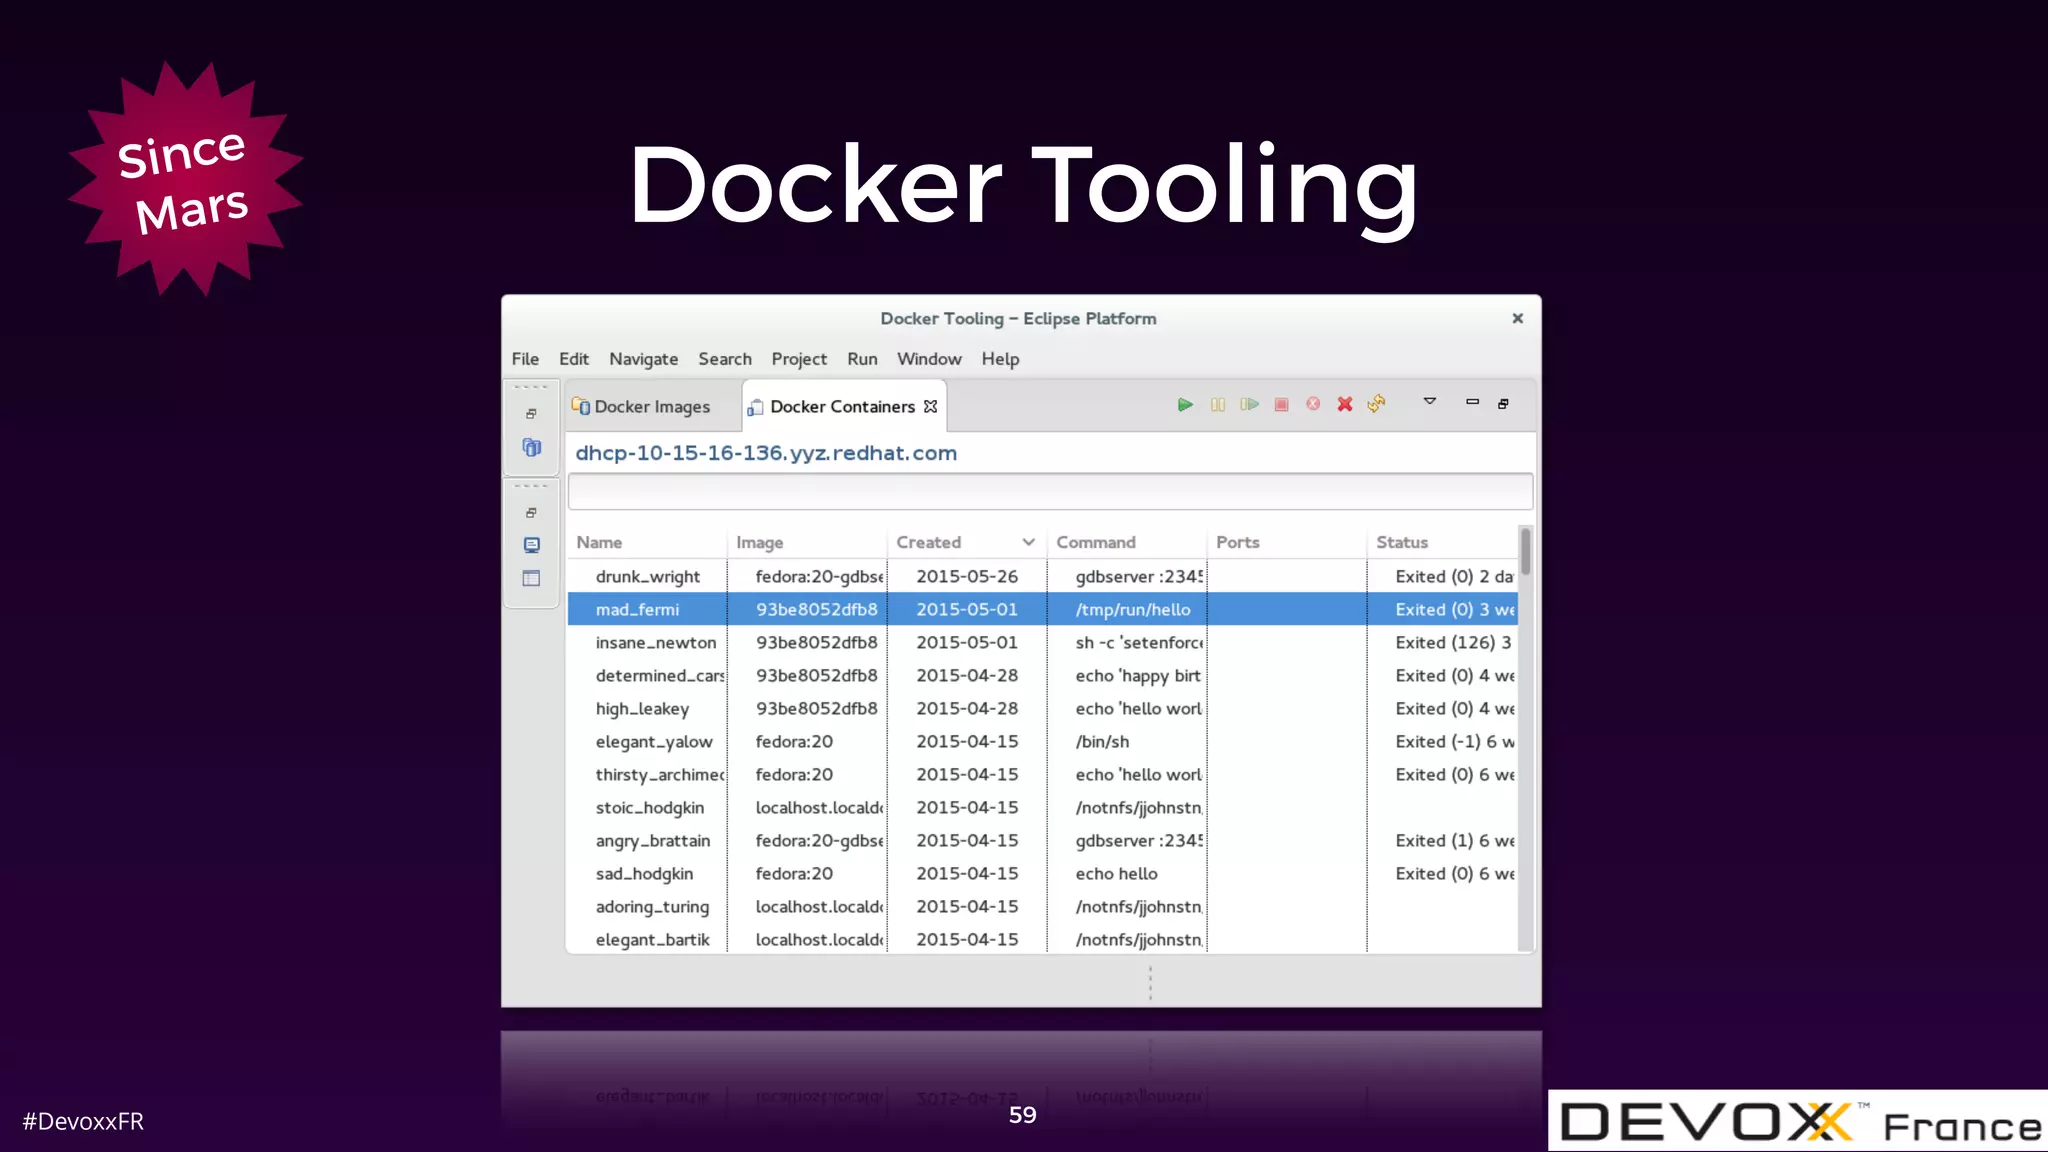Maximize the Docker Containers view
2048x1152 pixels.
1503,404
